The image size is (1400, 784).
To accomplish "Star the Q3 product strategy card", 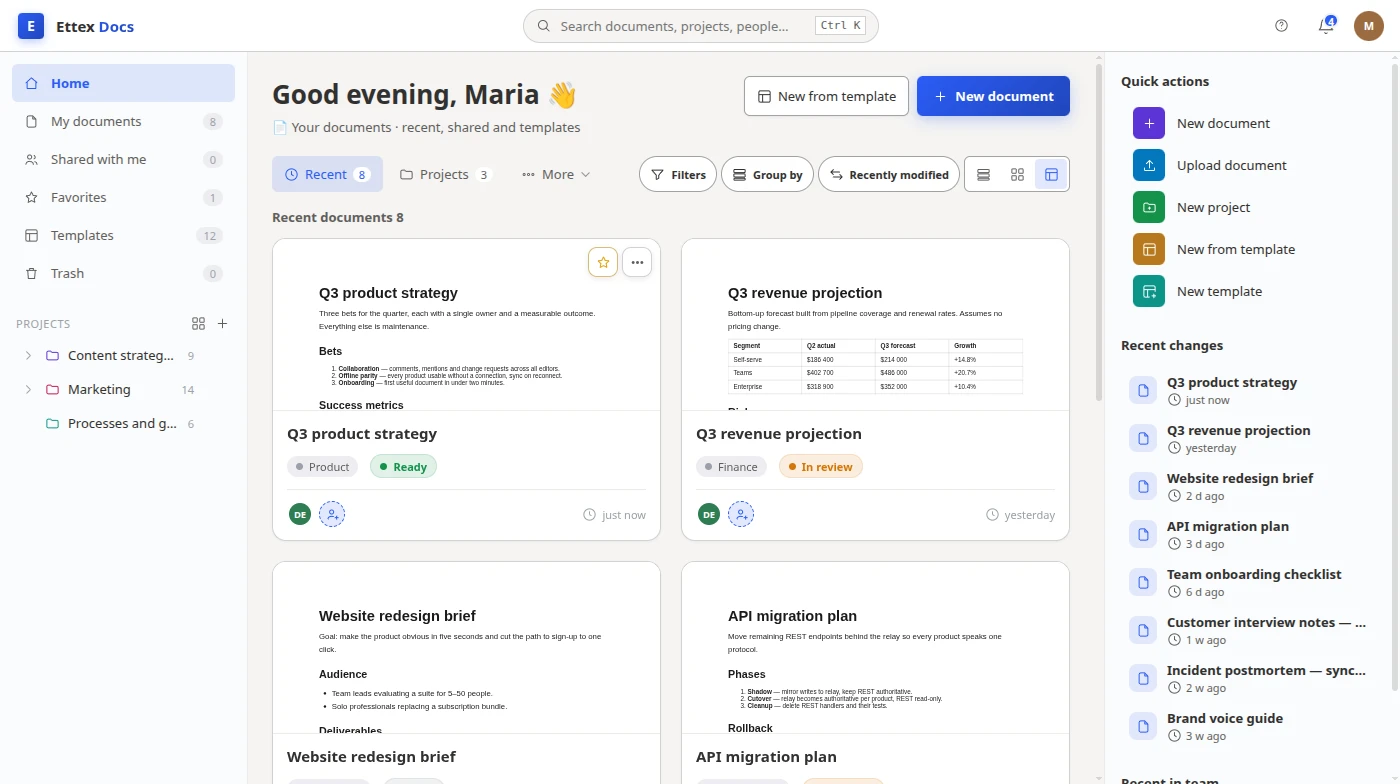I will click(603, 262).
